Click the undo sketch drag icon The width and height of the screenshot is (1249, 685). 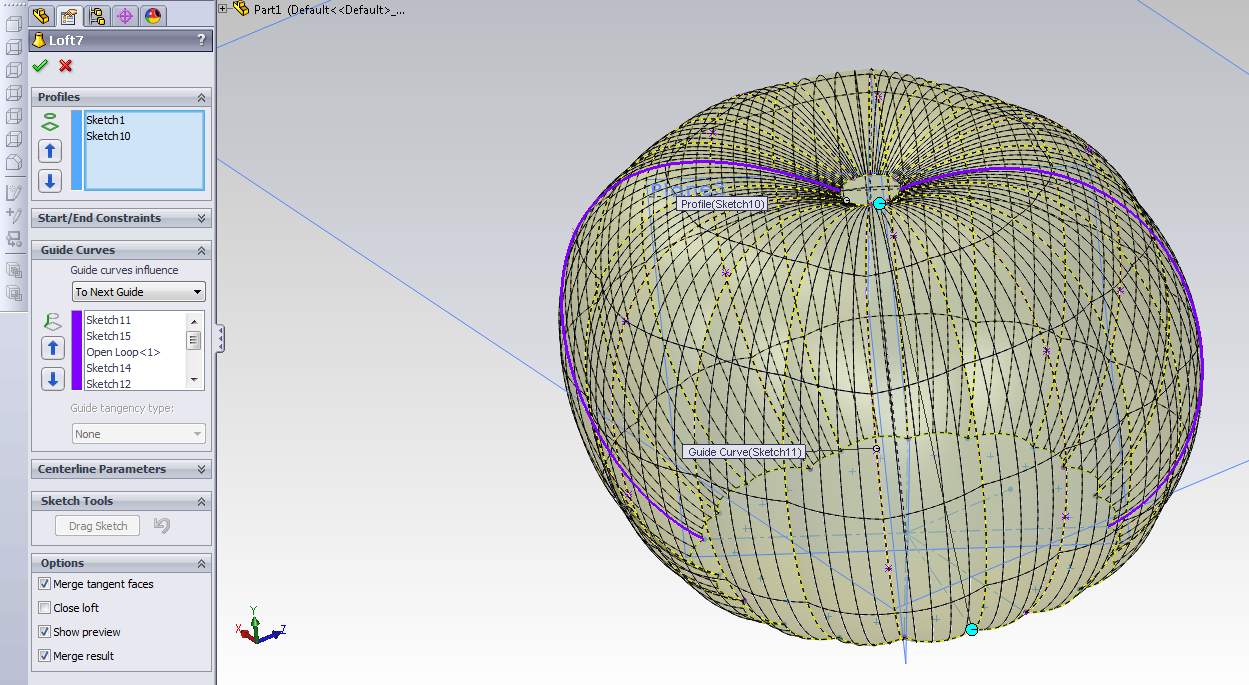(162, 525)
